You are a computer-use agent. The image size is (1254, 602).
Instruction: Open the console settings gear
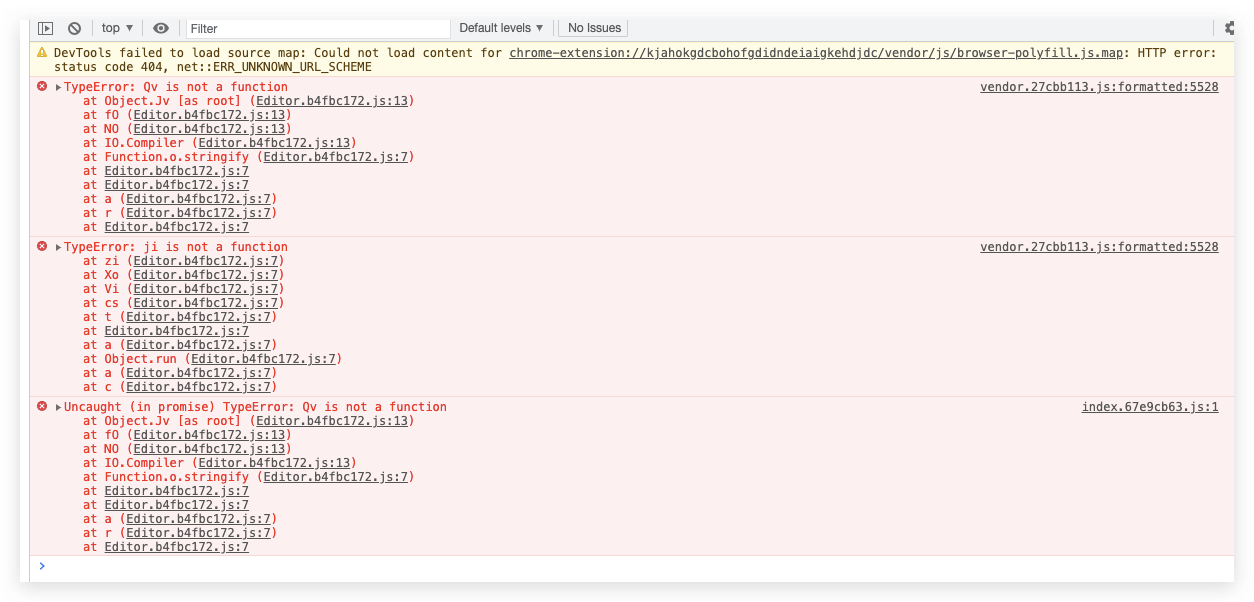pos(1227,27)
